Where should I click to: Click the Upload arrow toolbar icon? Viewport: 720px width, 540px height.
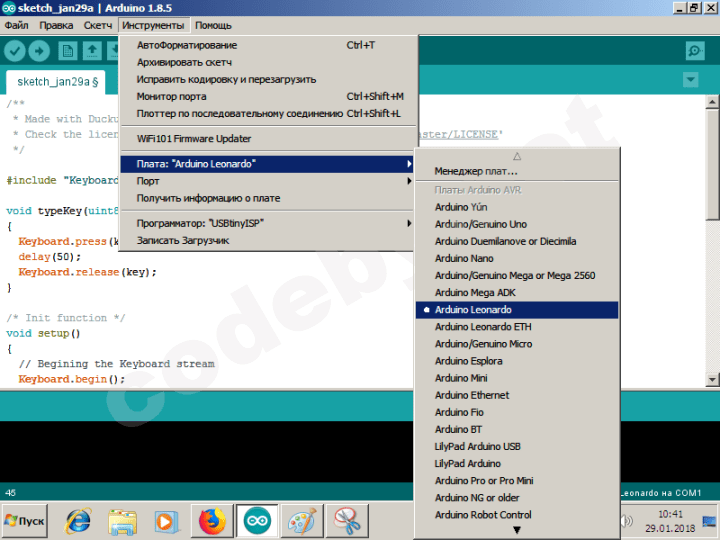(39, 51)
